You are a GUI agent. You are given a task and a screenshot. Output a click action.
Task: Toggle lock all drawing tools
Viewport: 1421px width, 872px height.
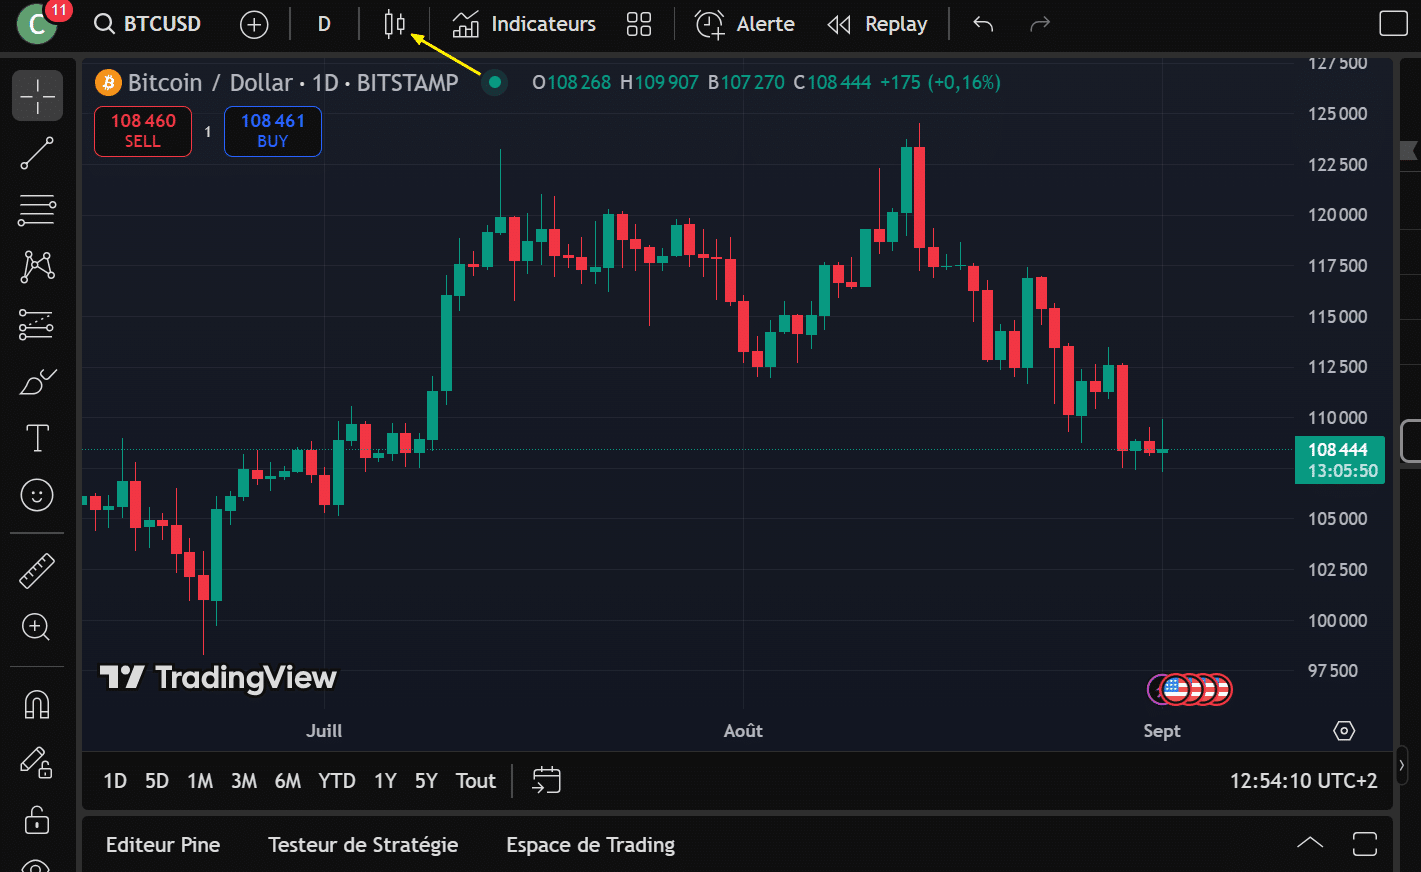37,820
